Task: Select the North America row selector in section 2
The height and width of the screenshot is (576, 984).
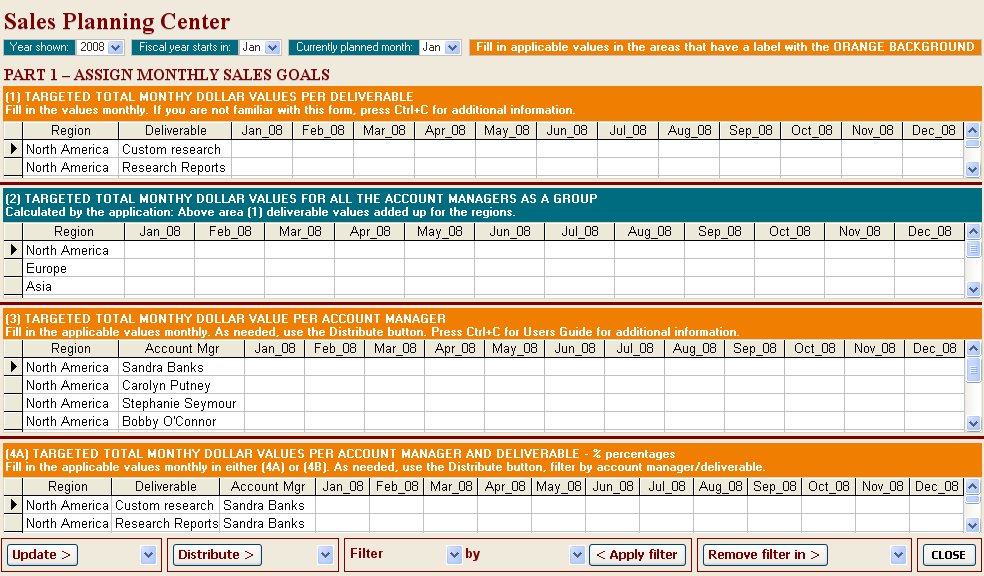Action: pyautogui.click(x=13, y=250)
